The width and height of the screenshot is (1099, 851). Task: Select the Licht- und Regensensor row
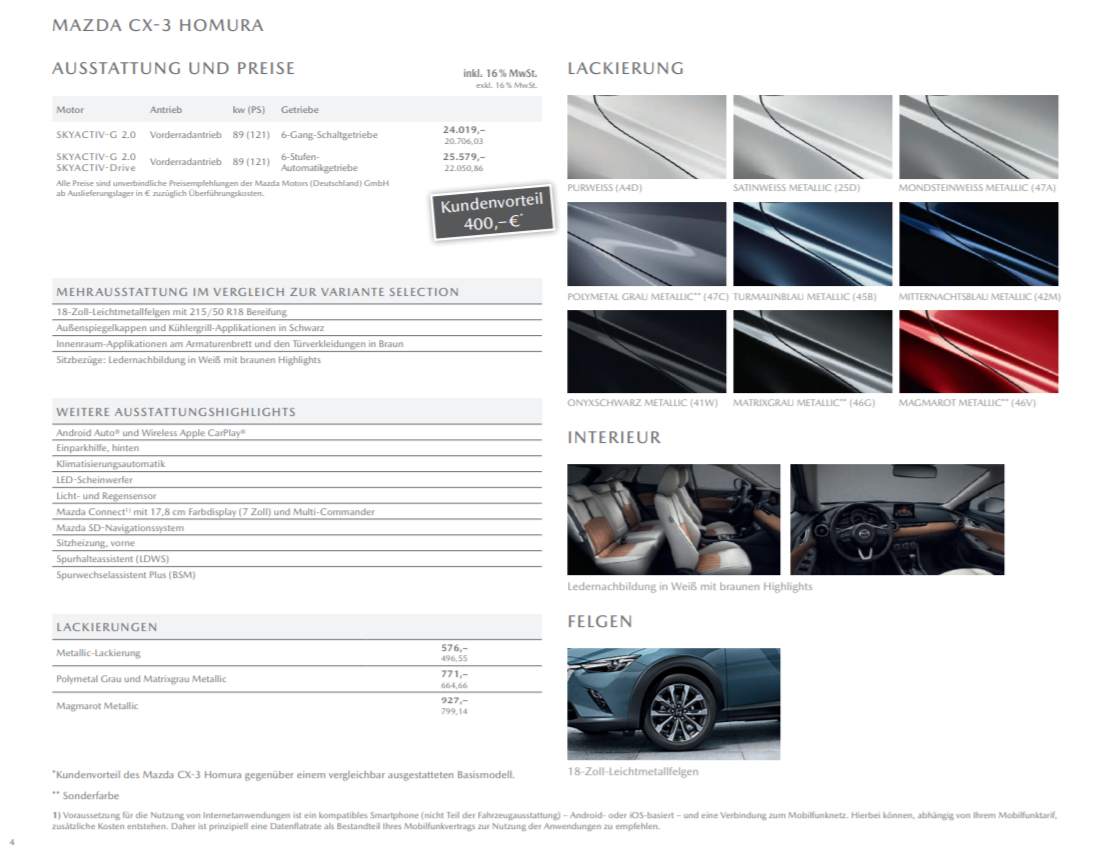click(297, 496)
